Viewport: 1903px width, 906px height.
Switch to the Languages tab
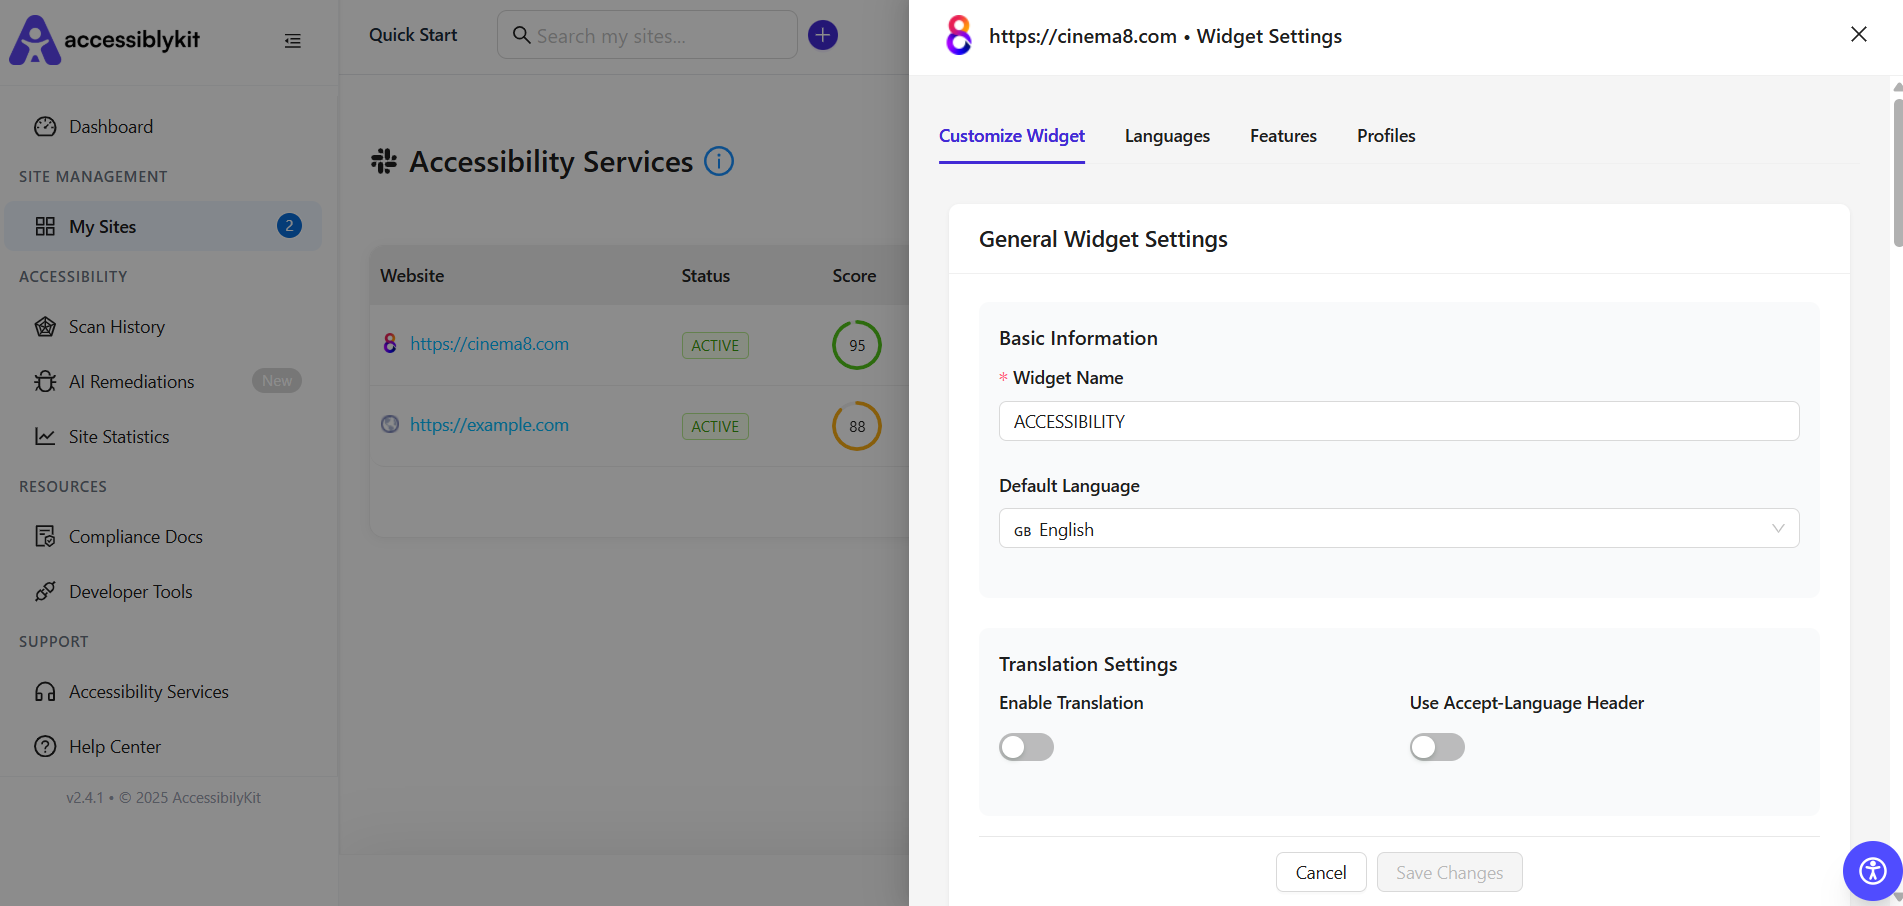1167,136
